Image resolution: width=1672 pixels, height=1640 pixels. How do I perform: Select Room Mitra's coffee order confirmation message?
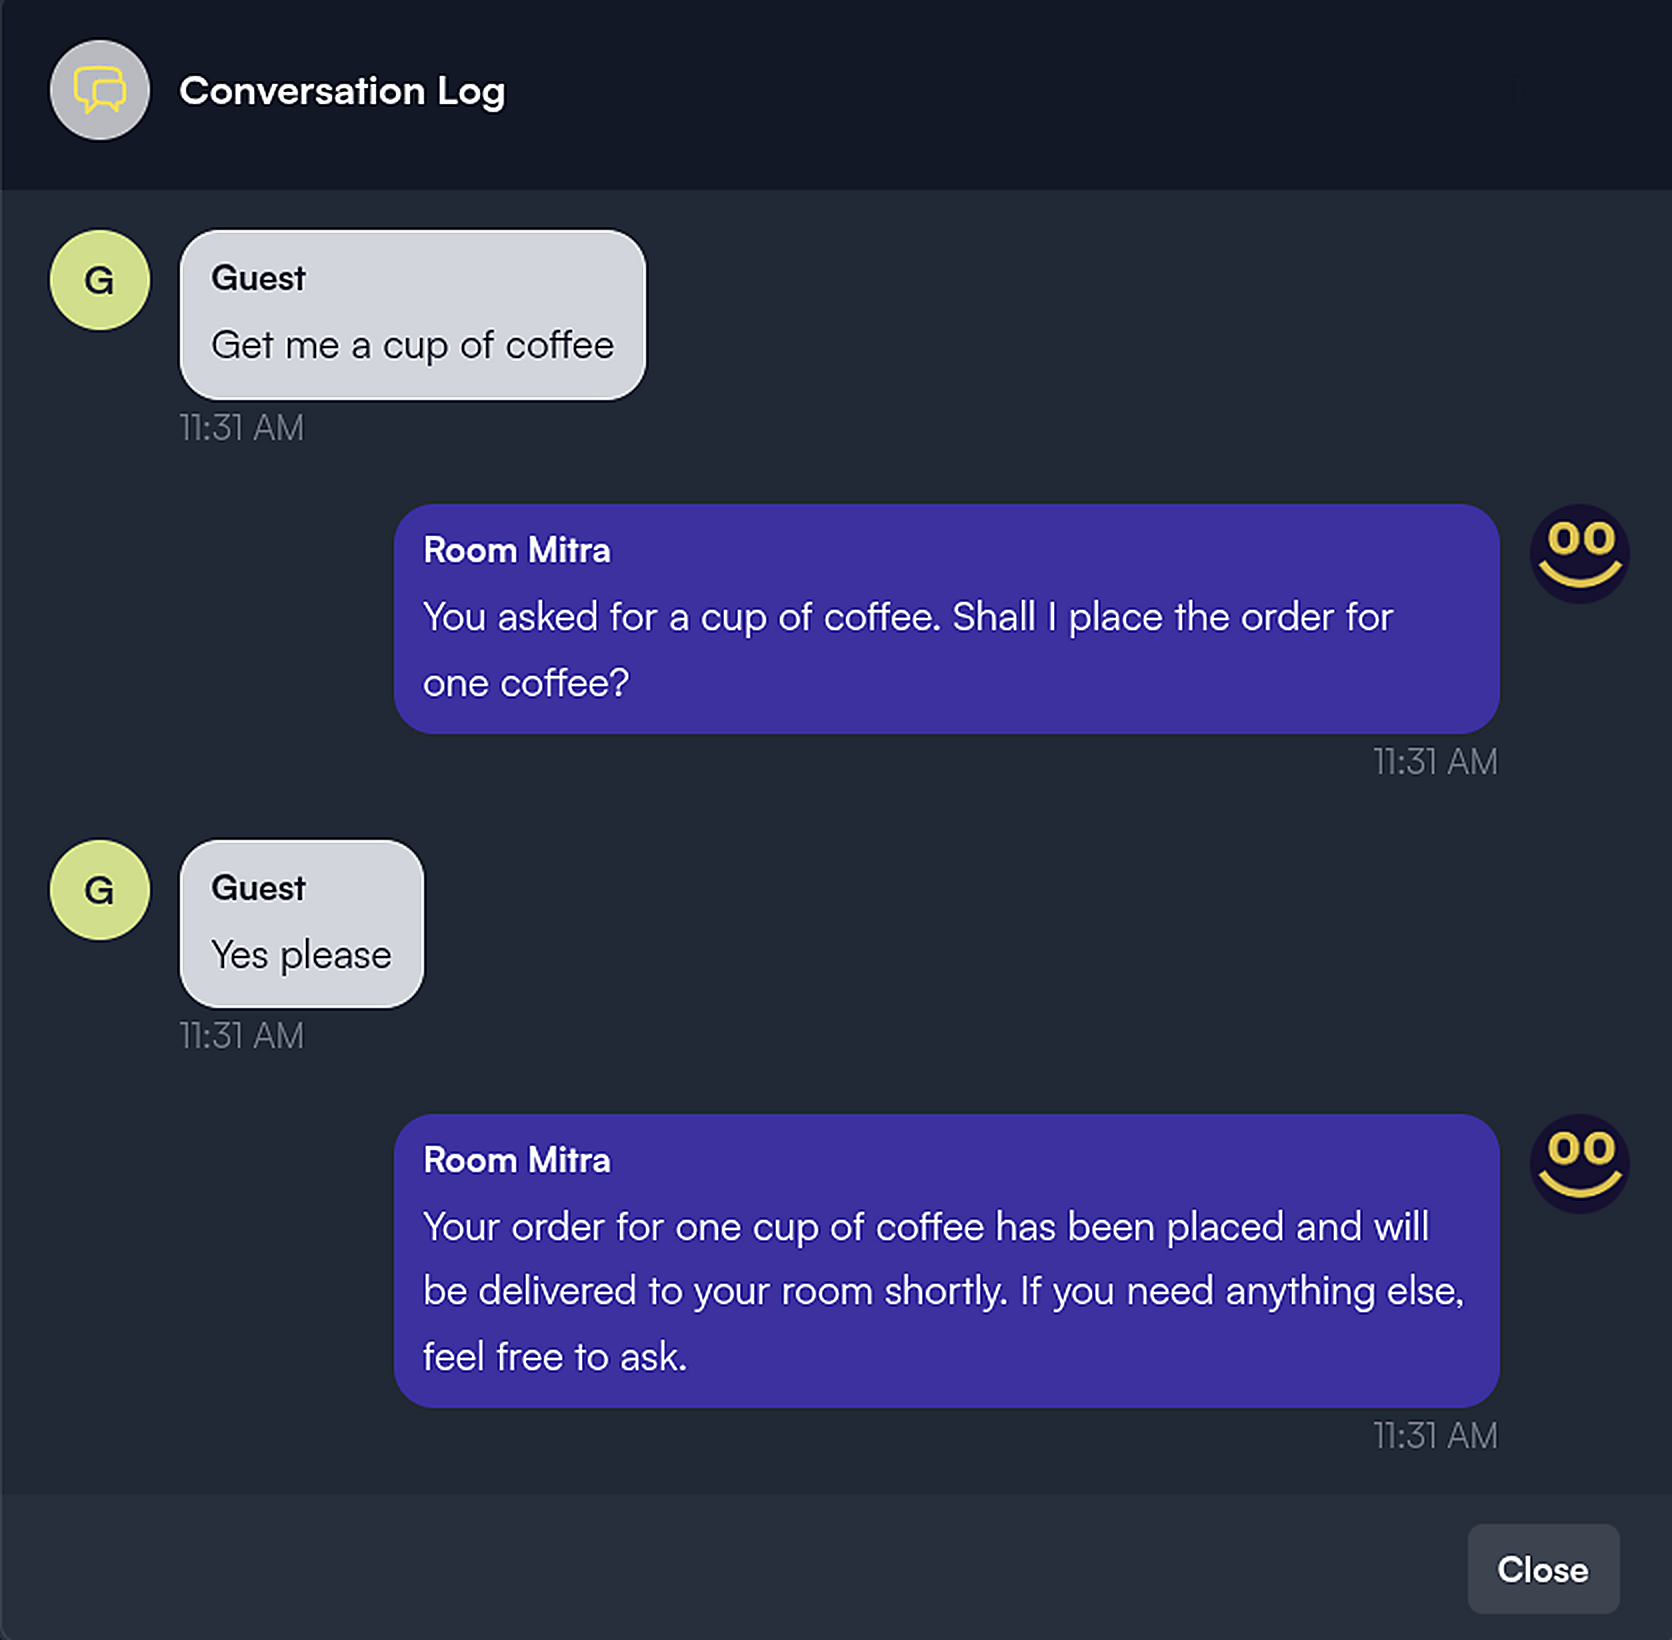(945, 1291)
